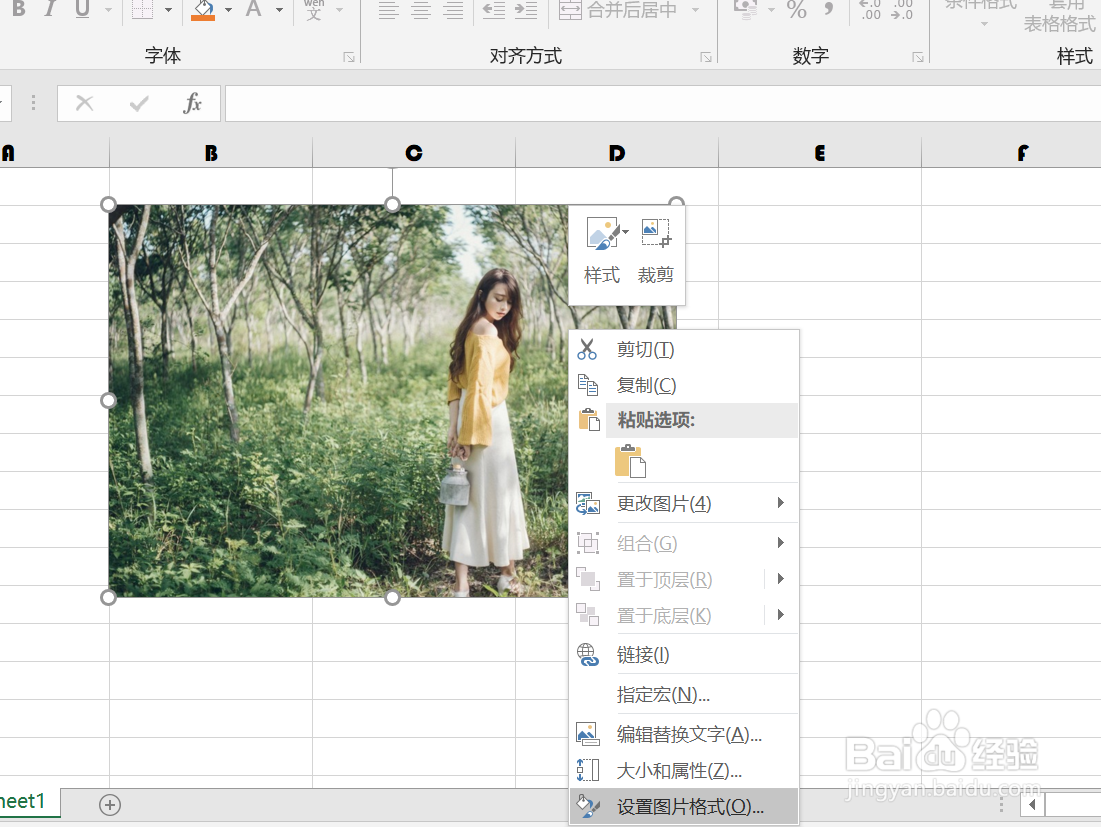Click accounting number format icon
This screenshot has width=1101, height=827.
coord(744,9)
